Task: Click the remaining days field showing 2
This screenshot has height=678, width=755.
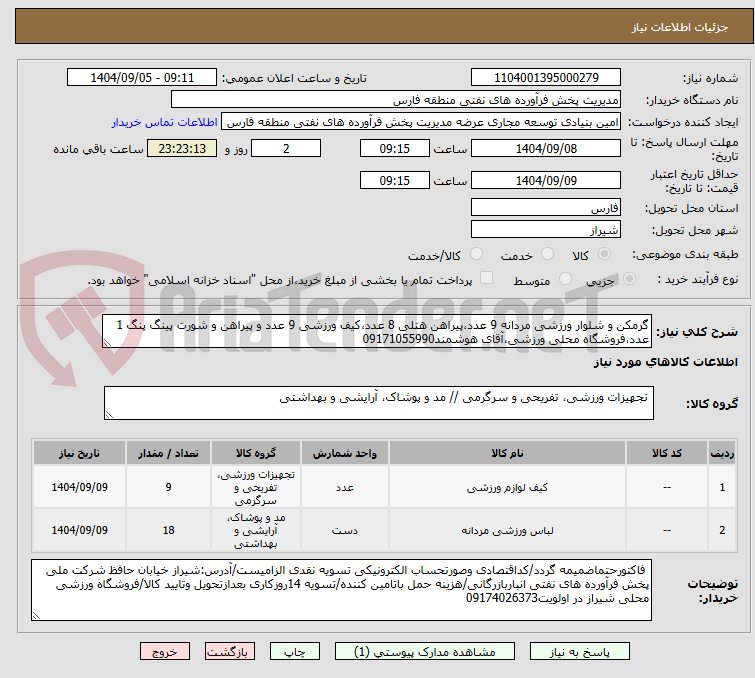Action: tap(286, 148)
